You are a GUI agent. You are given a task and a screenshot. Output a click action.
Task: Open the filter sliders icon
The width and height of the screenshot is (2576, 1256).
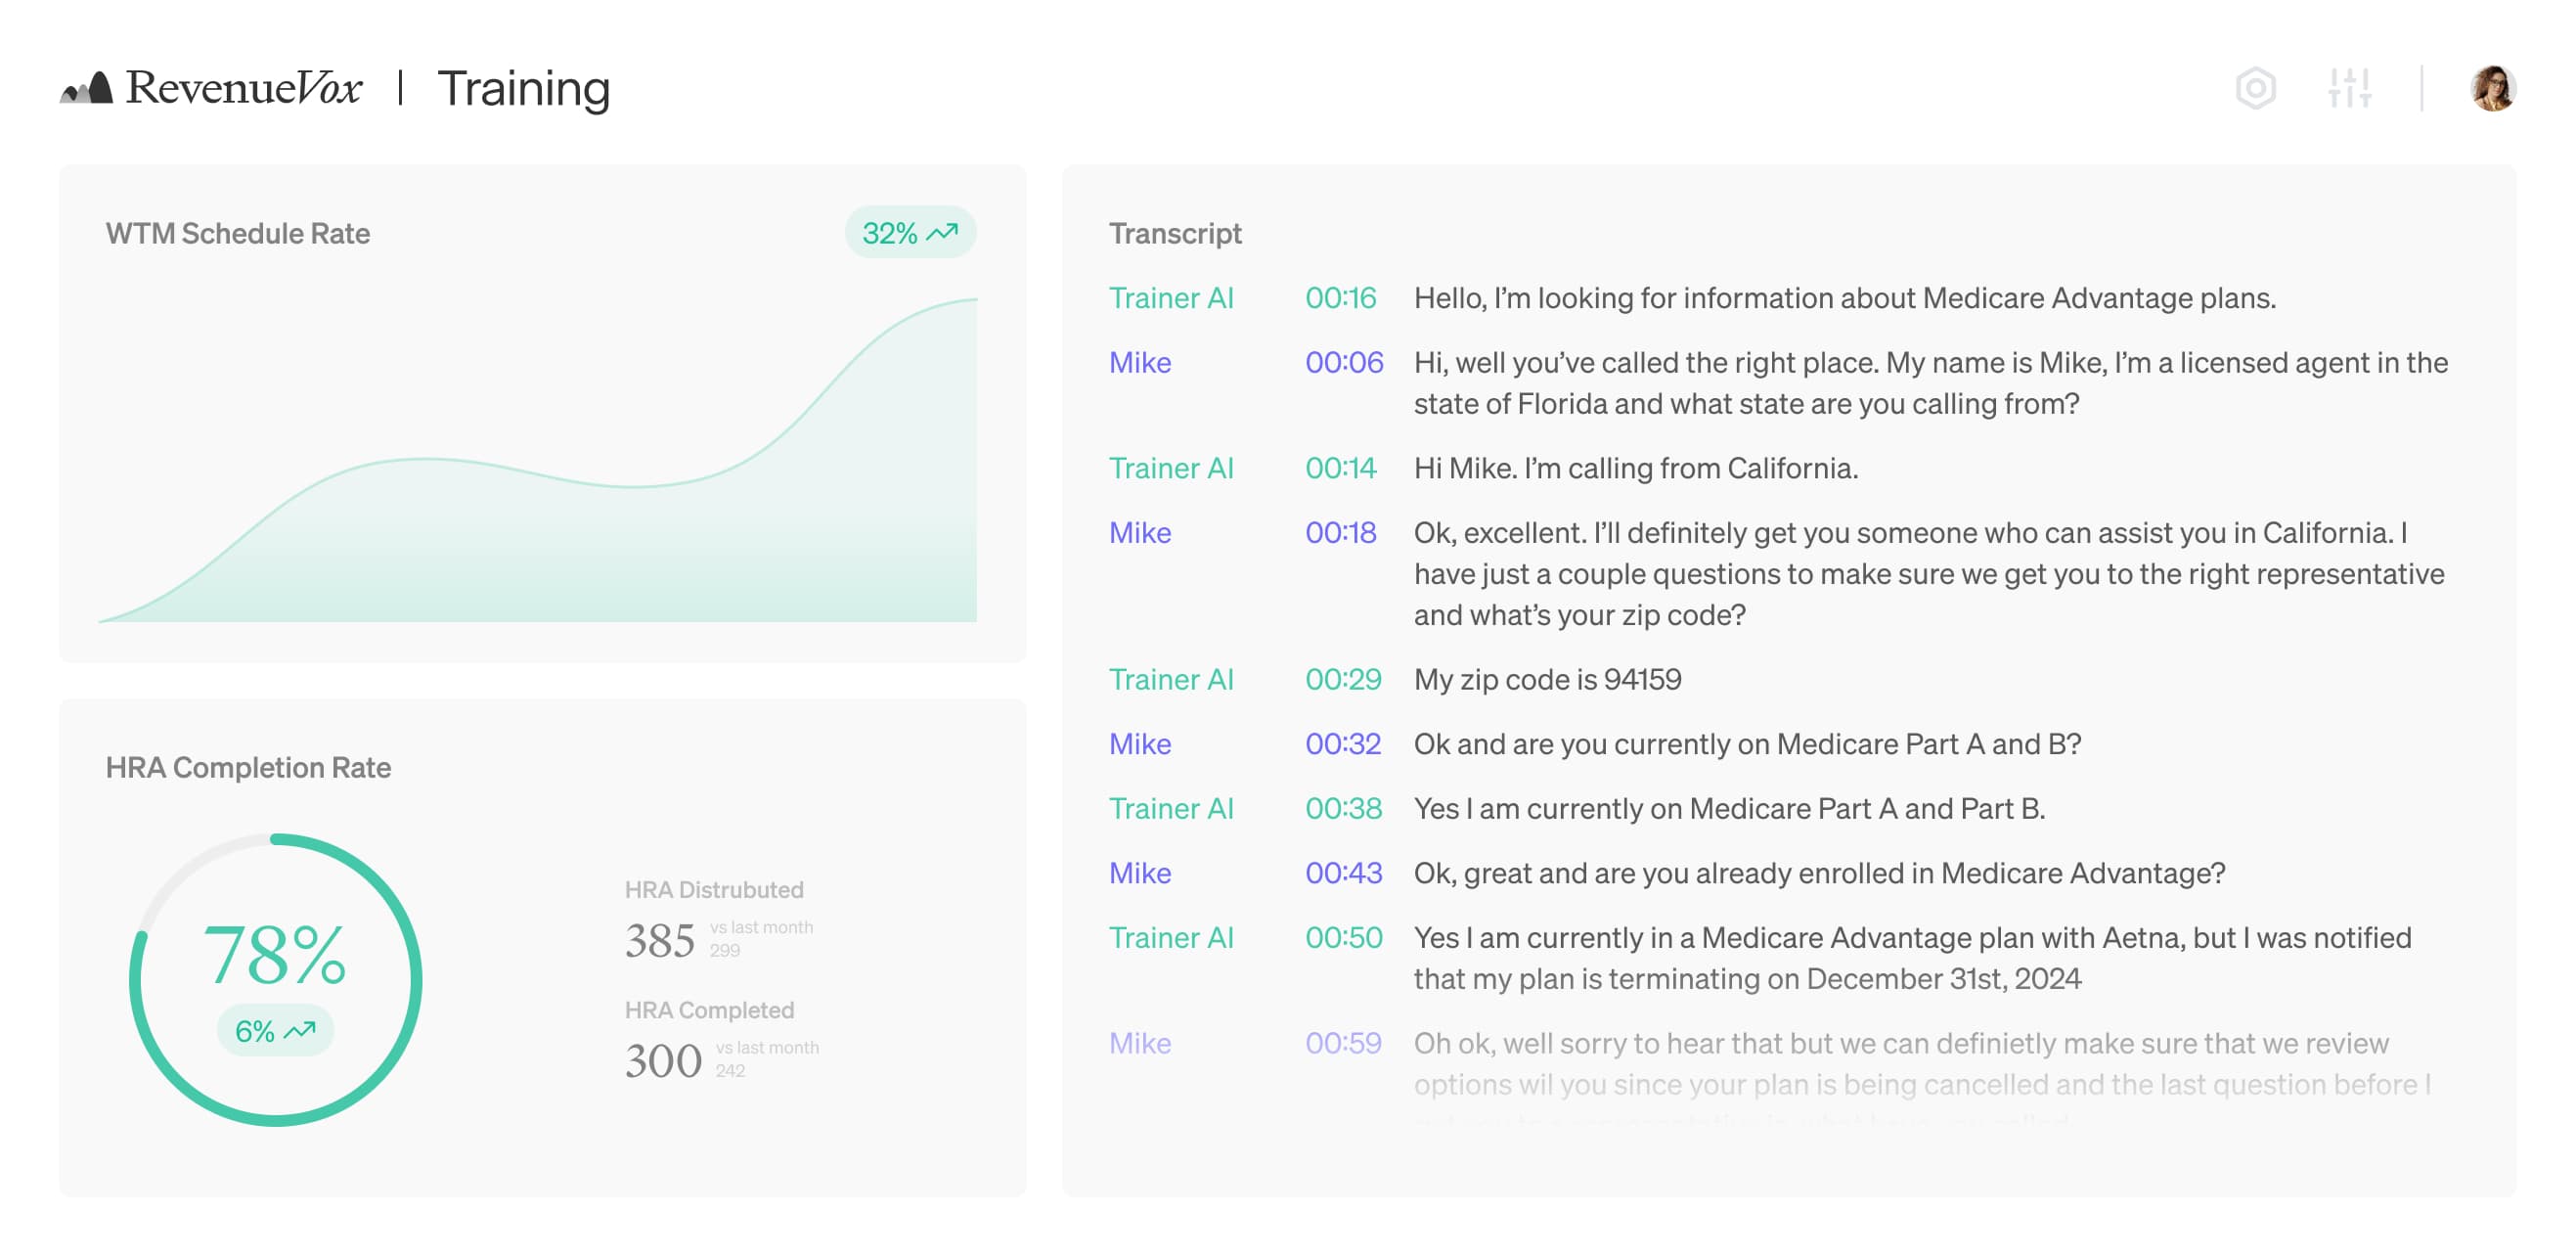(x=2352, y=89)
